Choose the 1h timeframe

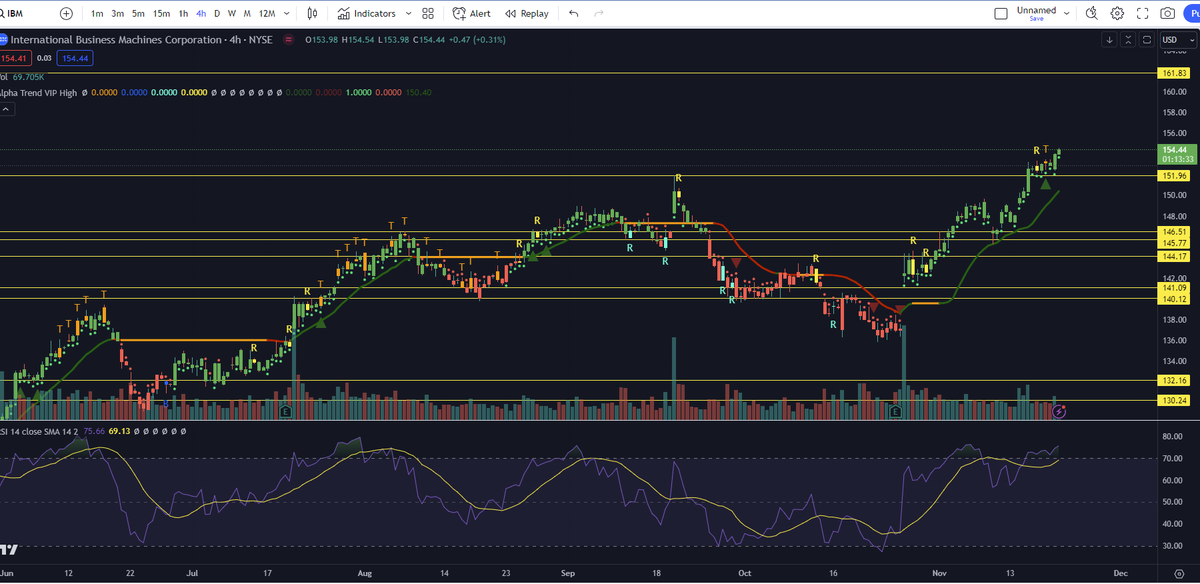pyautogui.click(x=183, y=14)
